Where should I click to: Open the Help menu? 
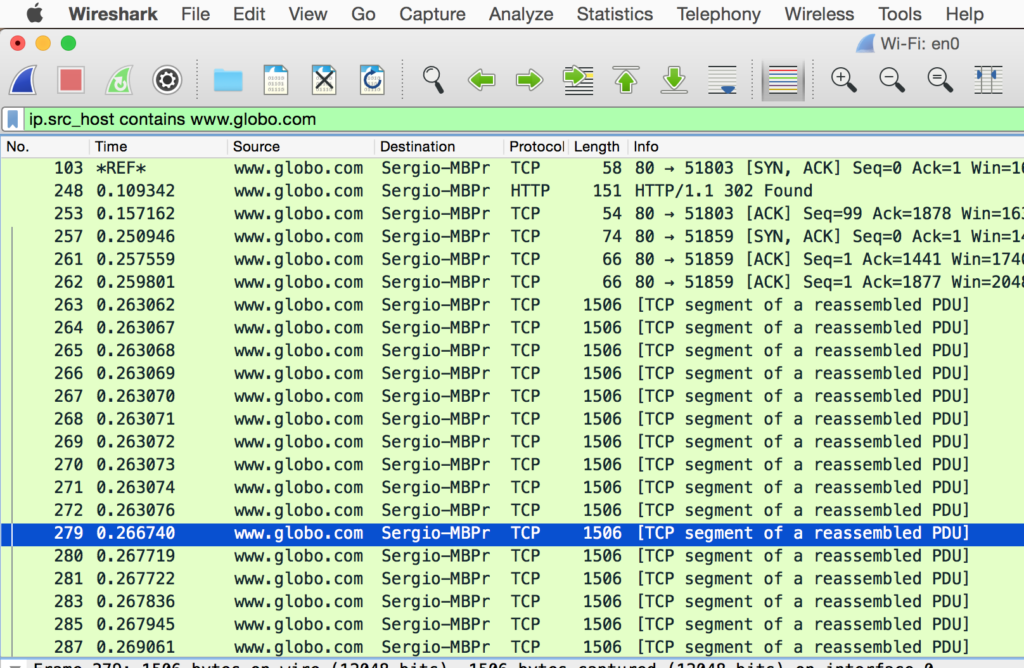point(964,14)
